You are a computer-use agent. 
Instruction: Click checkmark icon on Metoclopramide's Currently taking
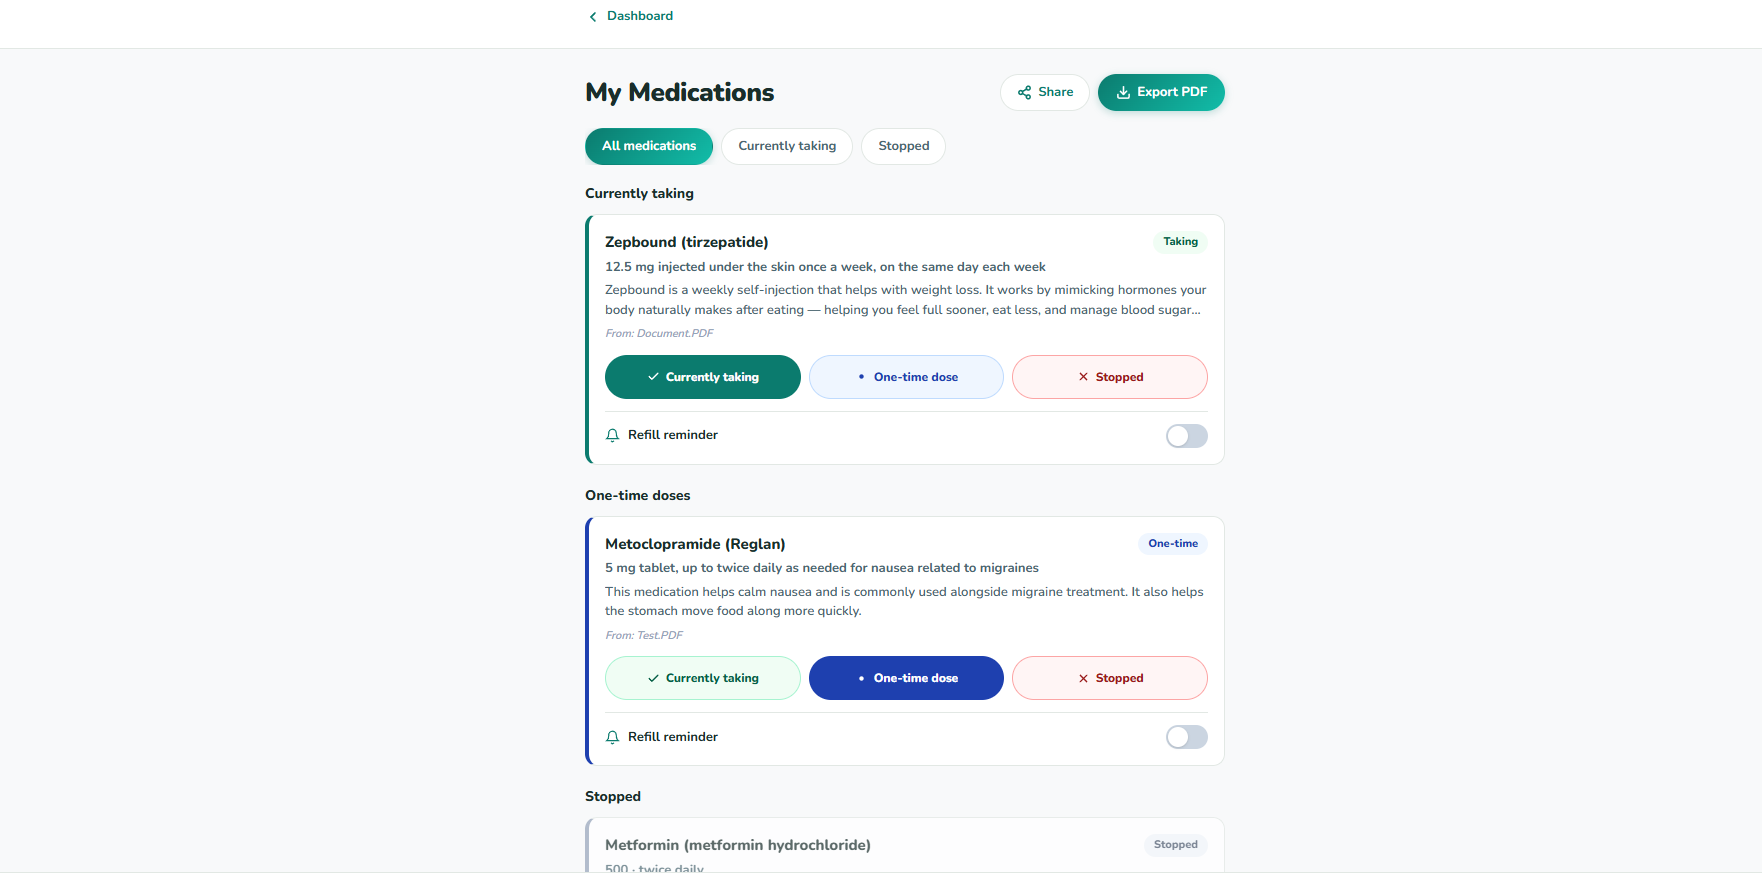coord(653,679)
